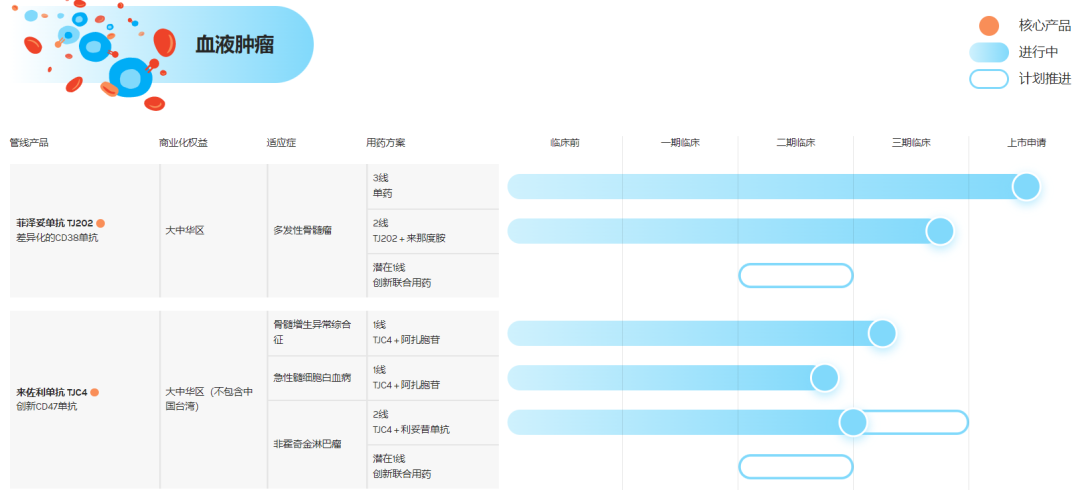1080x490 pixels.
Task: Click the TJ202＋来那度胺 regimen cell
Action: point(433,231)
